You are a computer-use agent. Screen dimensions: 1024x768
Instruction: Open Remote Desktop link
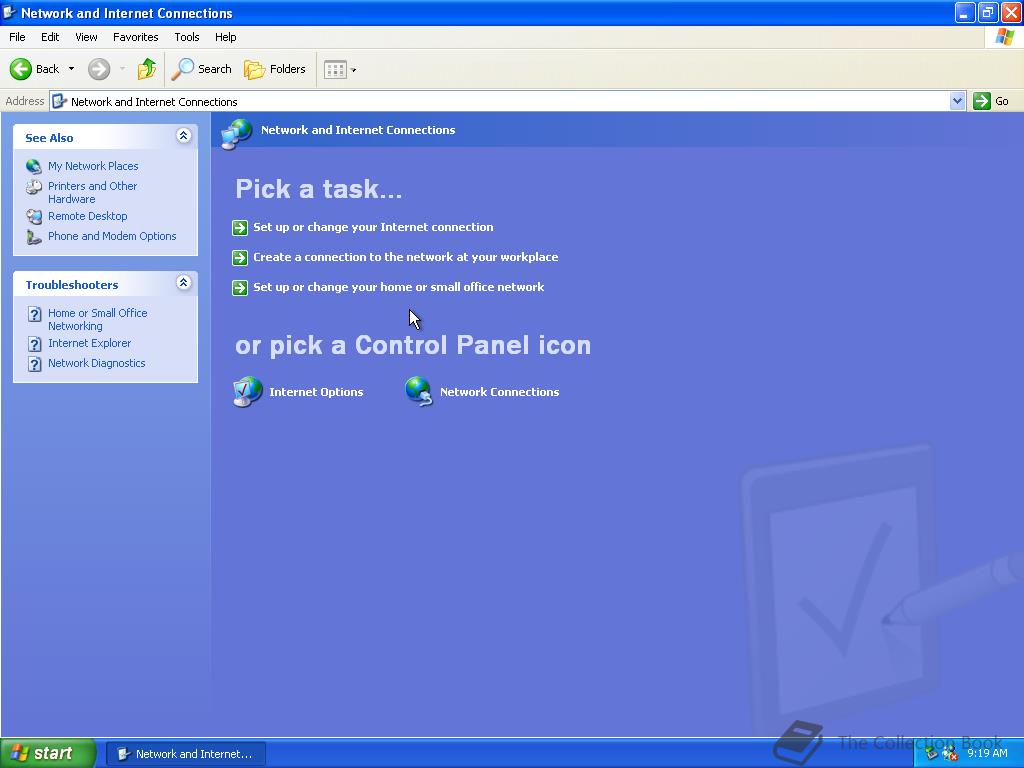point(88,216)
